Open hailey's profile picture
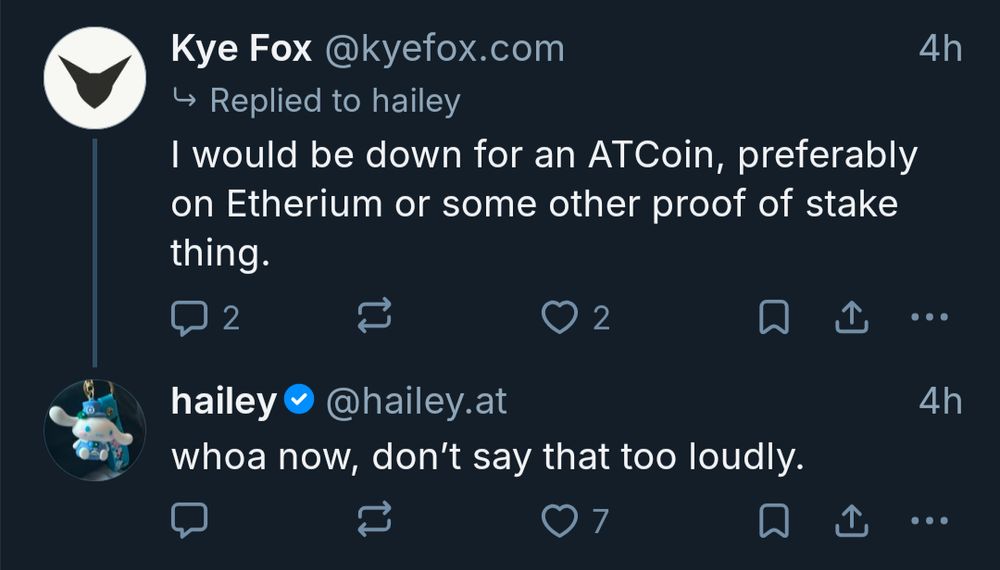The width and height of the screenshot is (1000, 570). click(x=96, y=430)
